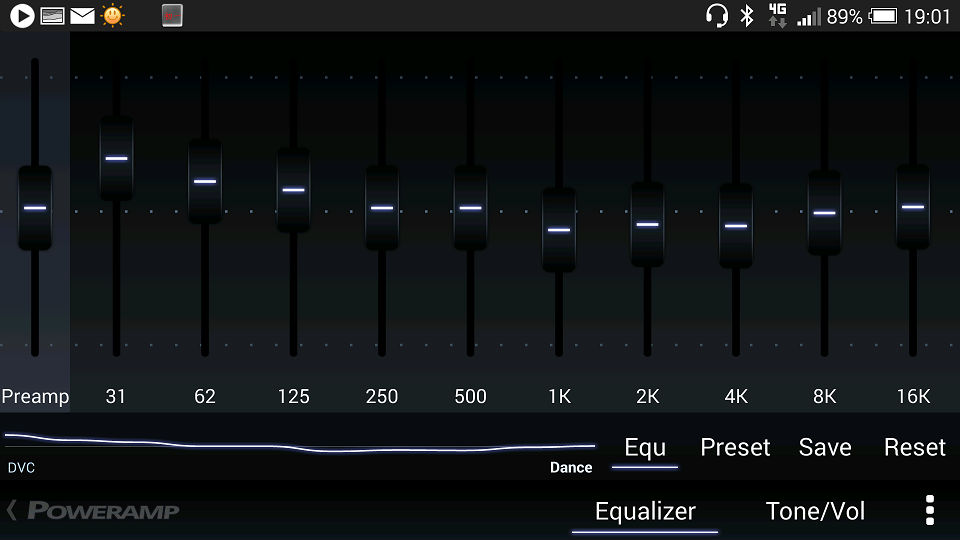
Task: Tap the 1K frequency label
Action: coord(560,397)
